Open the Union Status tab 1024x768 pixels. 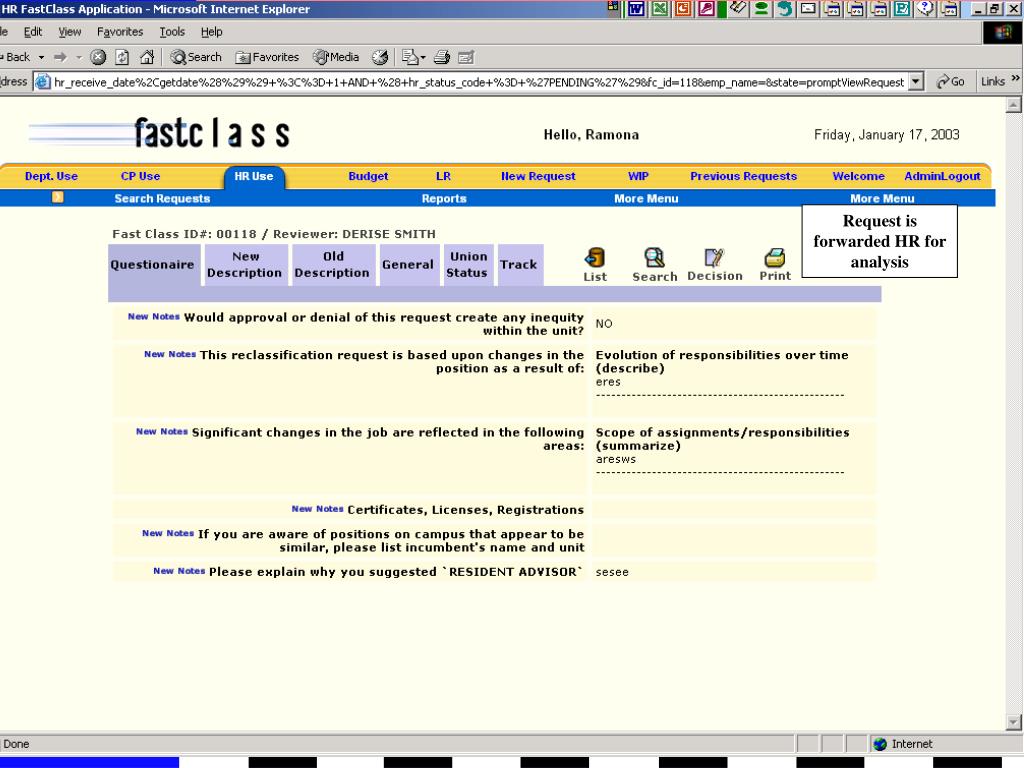tap(468, 264)
